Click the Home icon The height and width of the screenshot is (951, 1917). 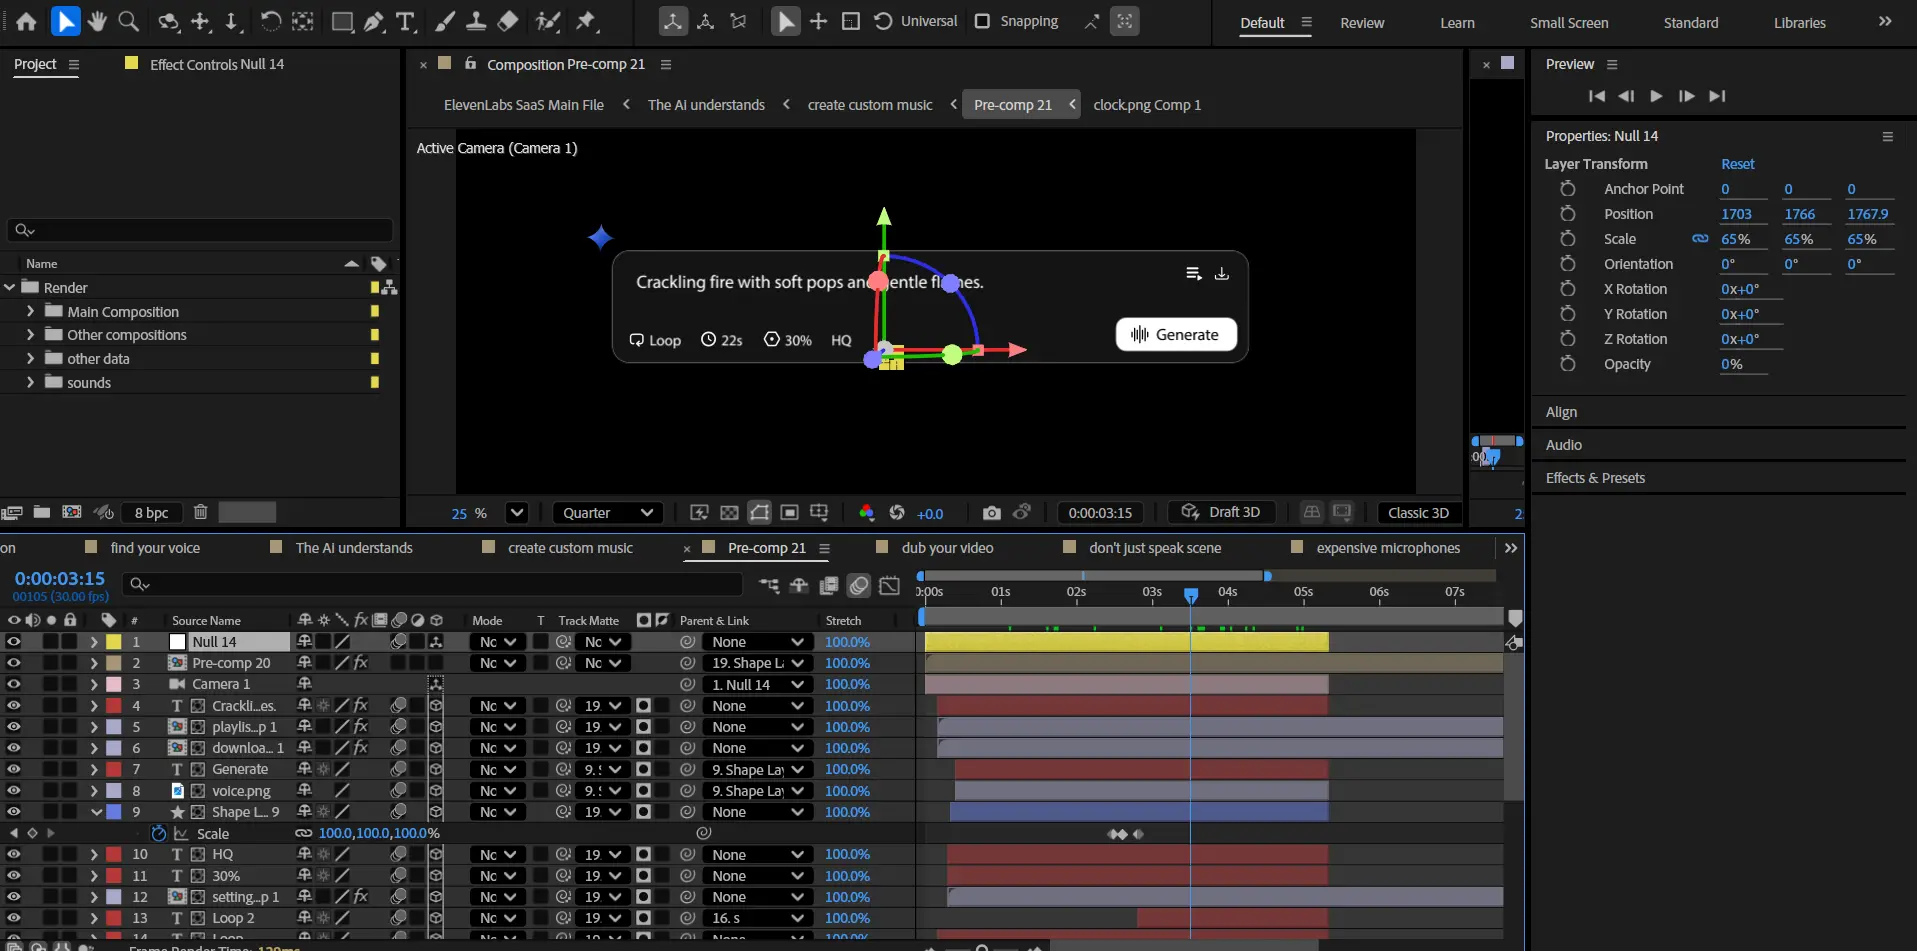tap(26, 21)
